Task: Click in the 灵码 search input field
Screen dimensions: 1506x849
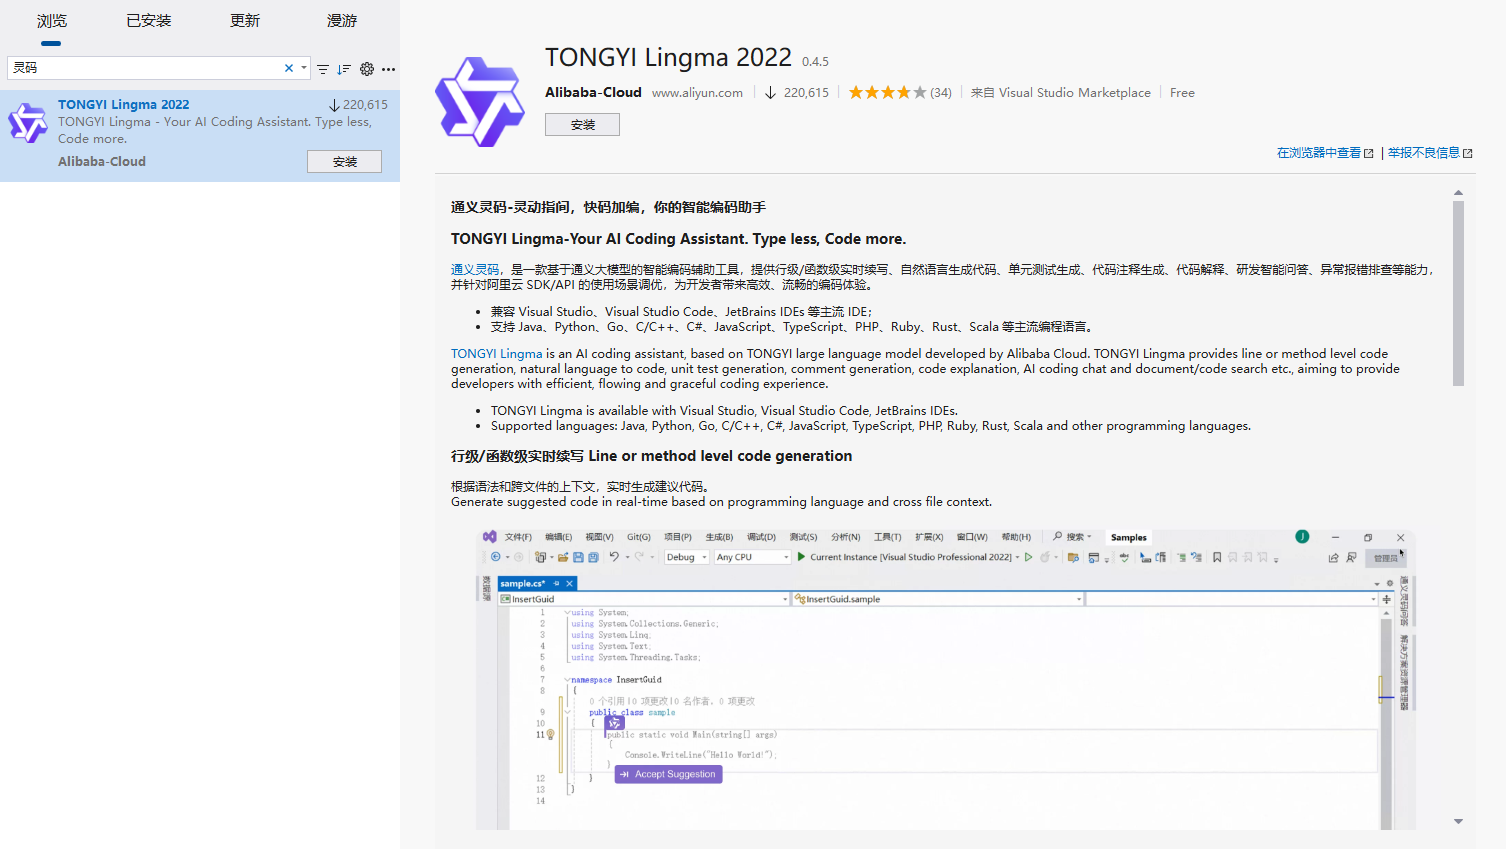Action: [x=145, y=68]
